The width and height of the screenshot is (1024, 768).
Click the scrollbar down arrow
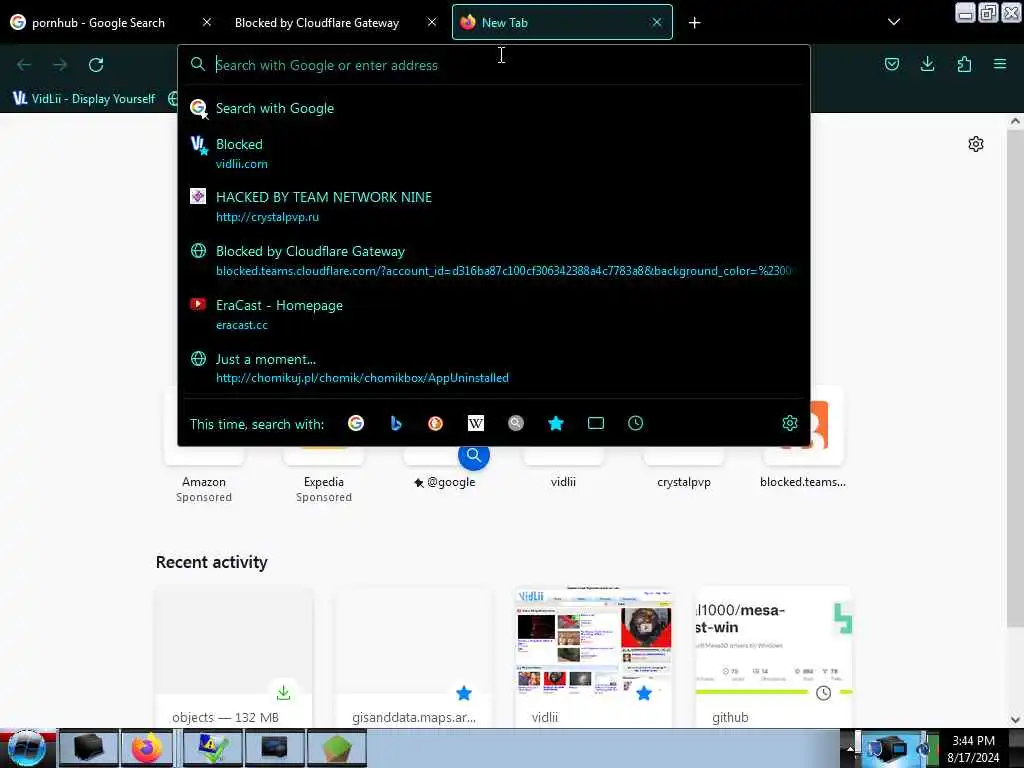[x=1015, y=720]
